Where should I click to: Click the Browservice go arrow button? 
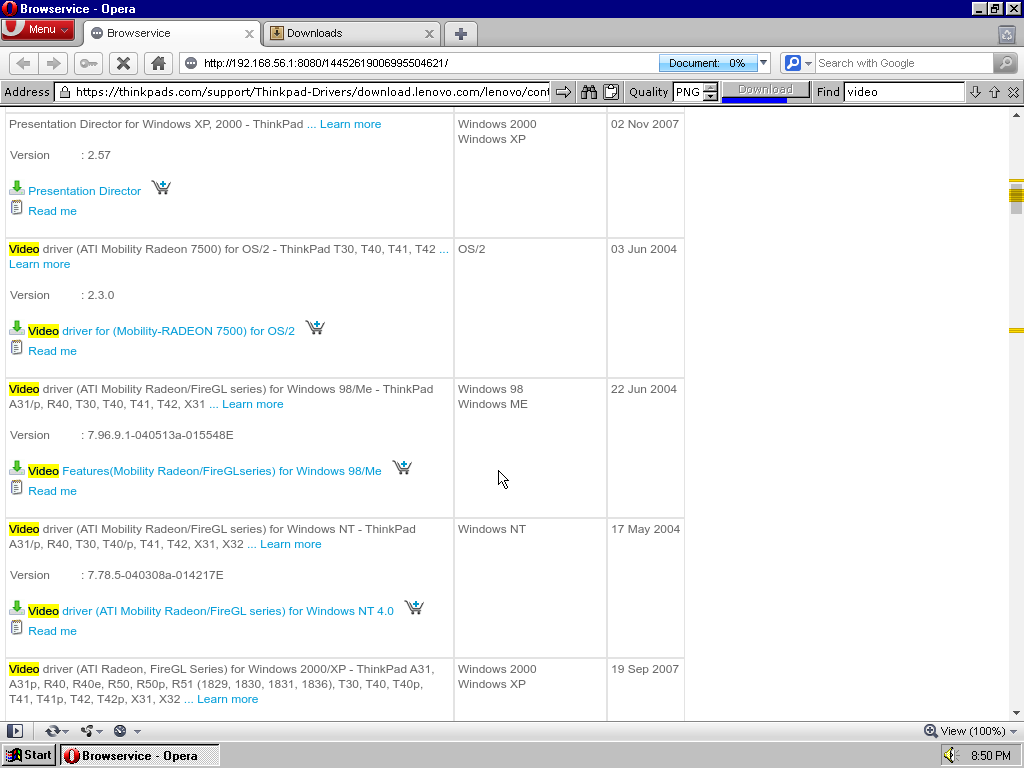(564, 92)
